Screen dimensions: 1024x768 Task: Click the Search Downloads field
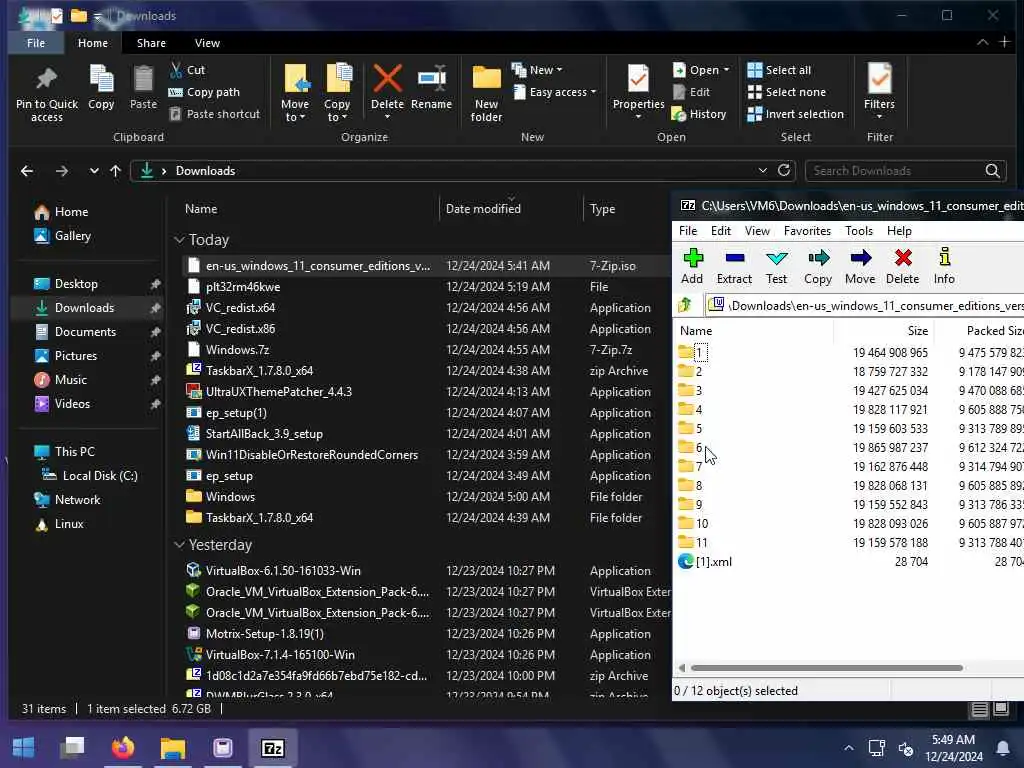point(904,171)
